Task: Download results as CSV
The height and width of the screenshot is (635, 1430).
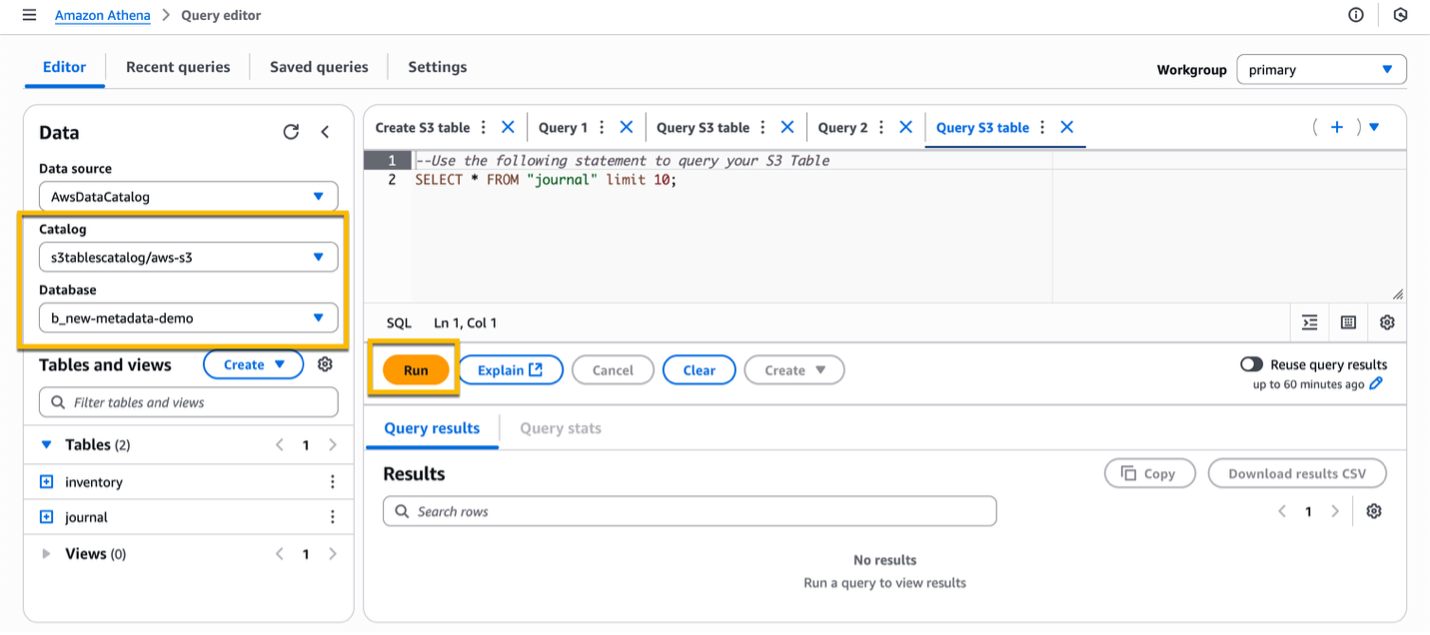Action: point(1297,473)
